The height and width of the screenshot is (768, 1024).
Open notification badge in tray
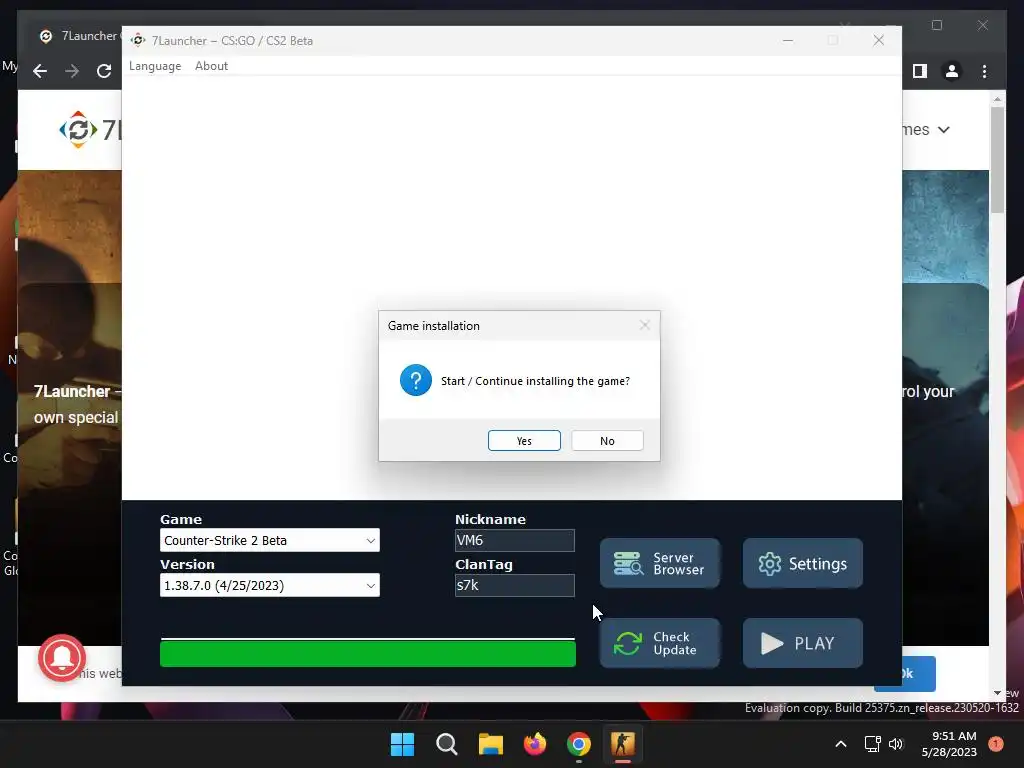tap(996, 743)
